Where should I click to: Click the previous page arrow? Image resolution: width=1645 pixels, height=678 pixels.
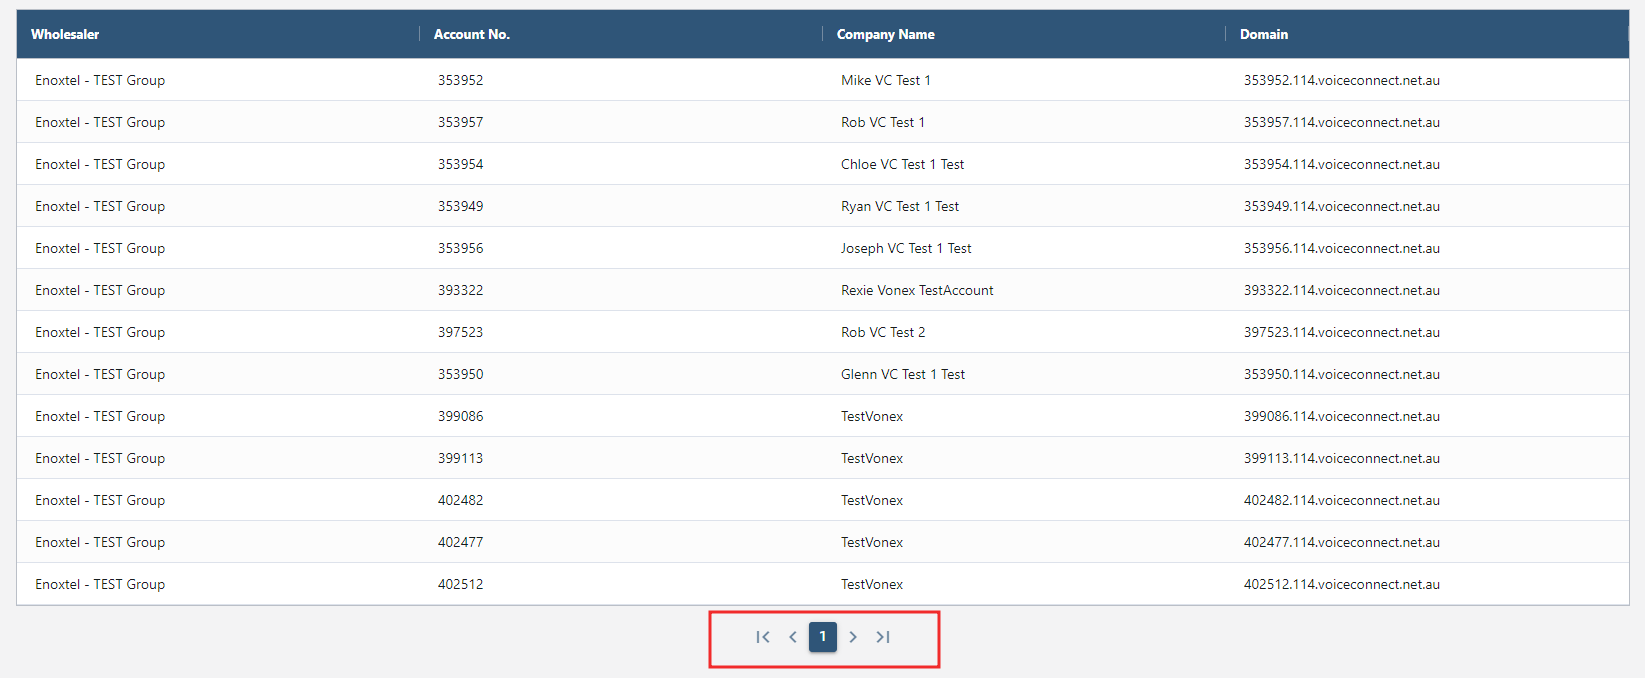coord(793,637)
